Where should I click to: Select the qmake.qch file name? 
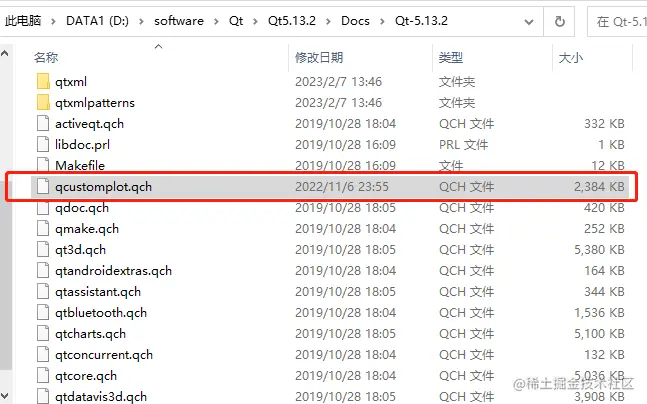(x=87, y=229)
